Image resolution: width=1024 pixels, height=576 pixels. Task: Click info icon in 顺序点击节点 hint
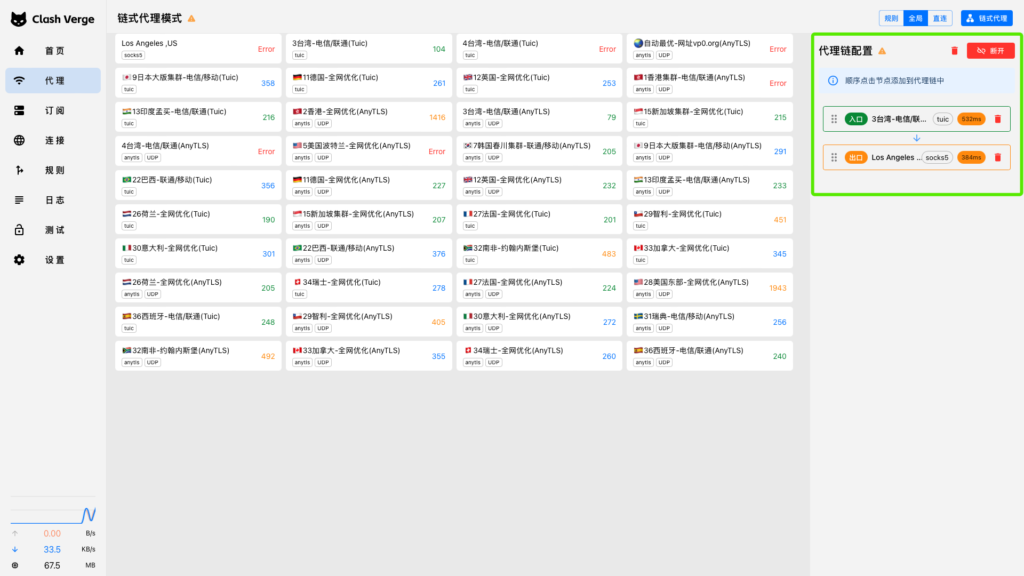833,80
